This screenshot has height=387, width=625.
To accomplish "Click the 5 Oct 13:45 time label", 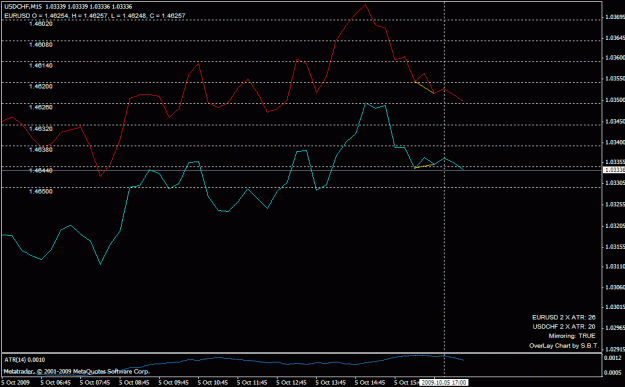I will pyautogui.click(x=331, y=383).
